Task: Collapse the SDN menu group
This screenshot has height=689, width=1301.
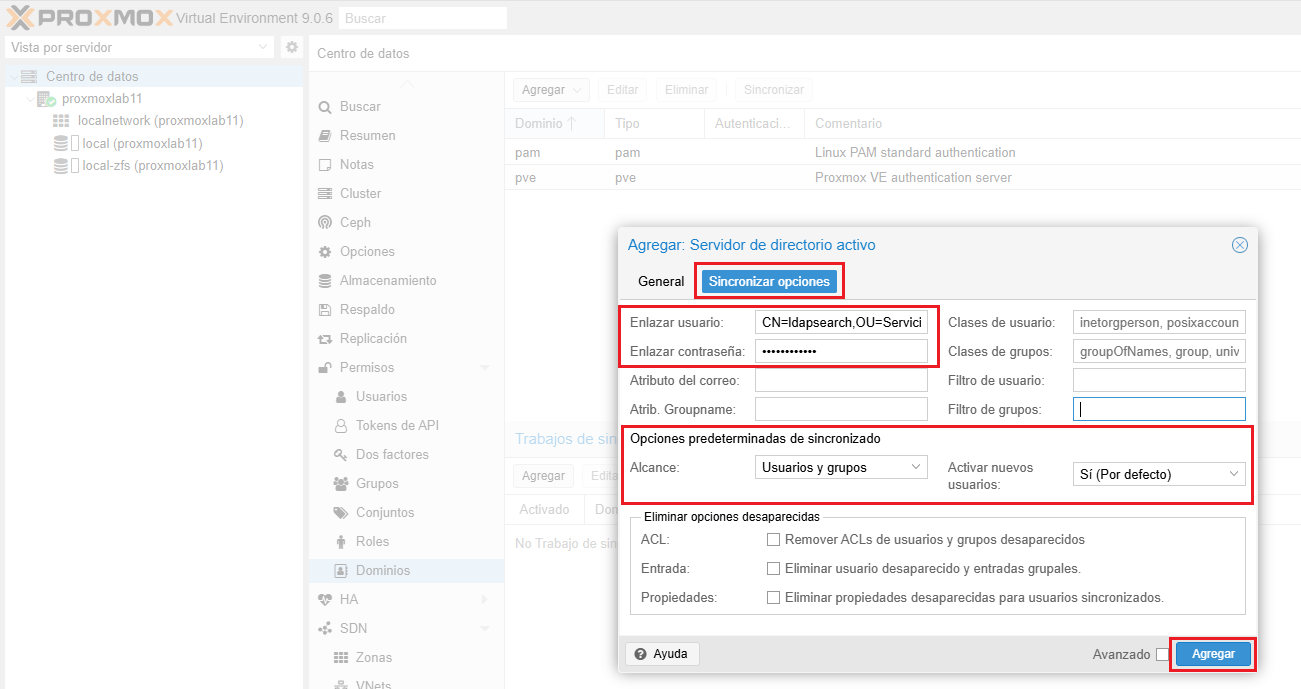Action: [x=486, y=628]
